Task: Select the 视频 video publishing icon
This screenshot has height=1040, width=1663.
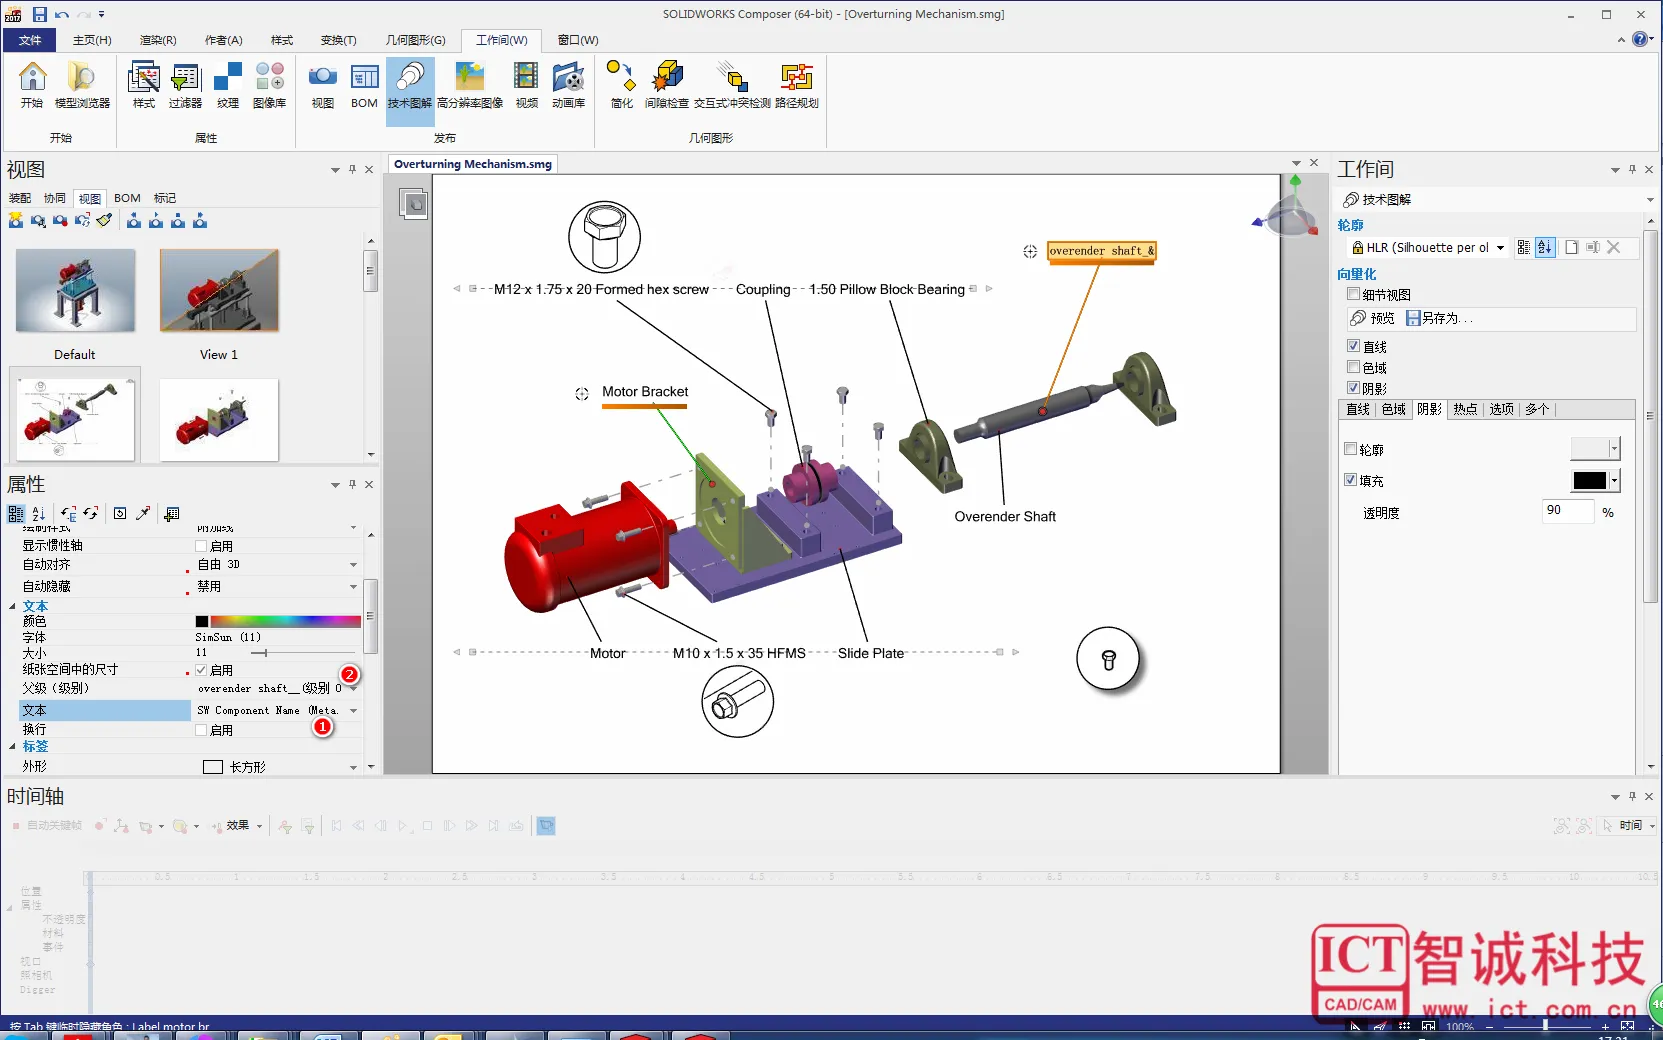Action: pyautogui.click(x=526, y=85)
